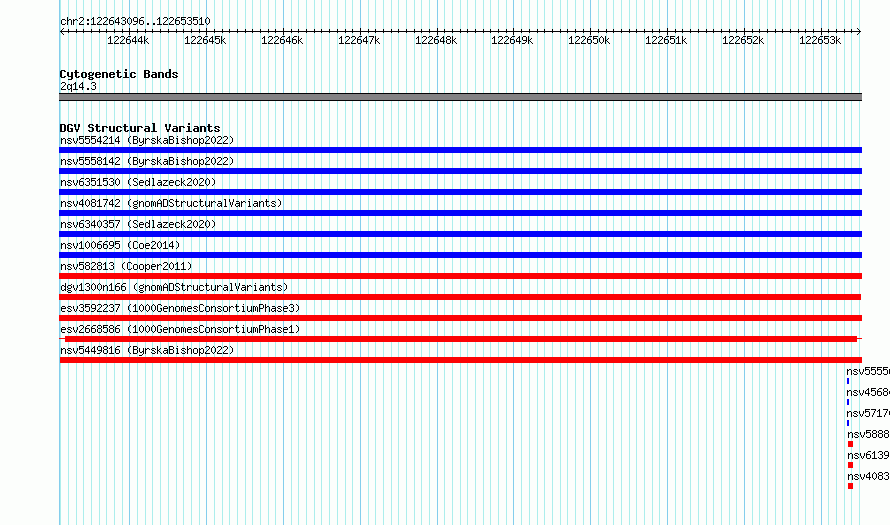Click the 122646k ruler tick label

[x=282, y=40]
